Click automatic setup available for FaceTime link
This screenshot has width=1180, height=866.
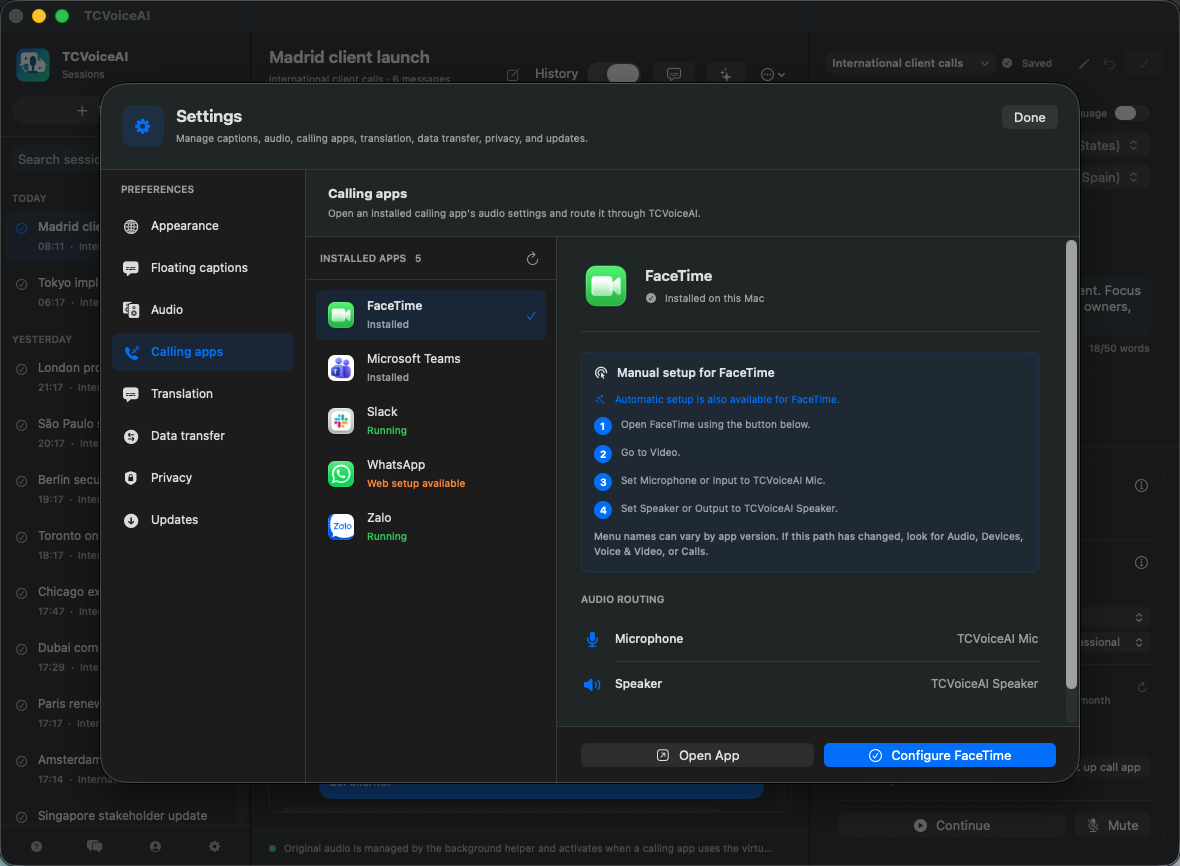pyautogui.click(x=727, y=400)
